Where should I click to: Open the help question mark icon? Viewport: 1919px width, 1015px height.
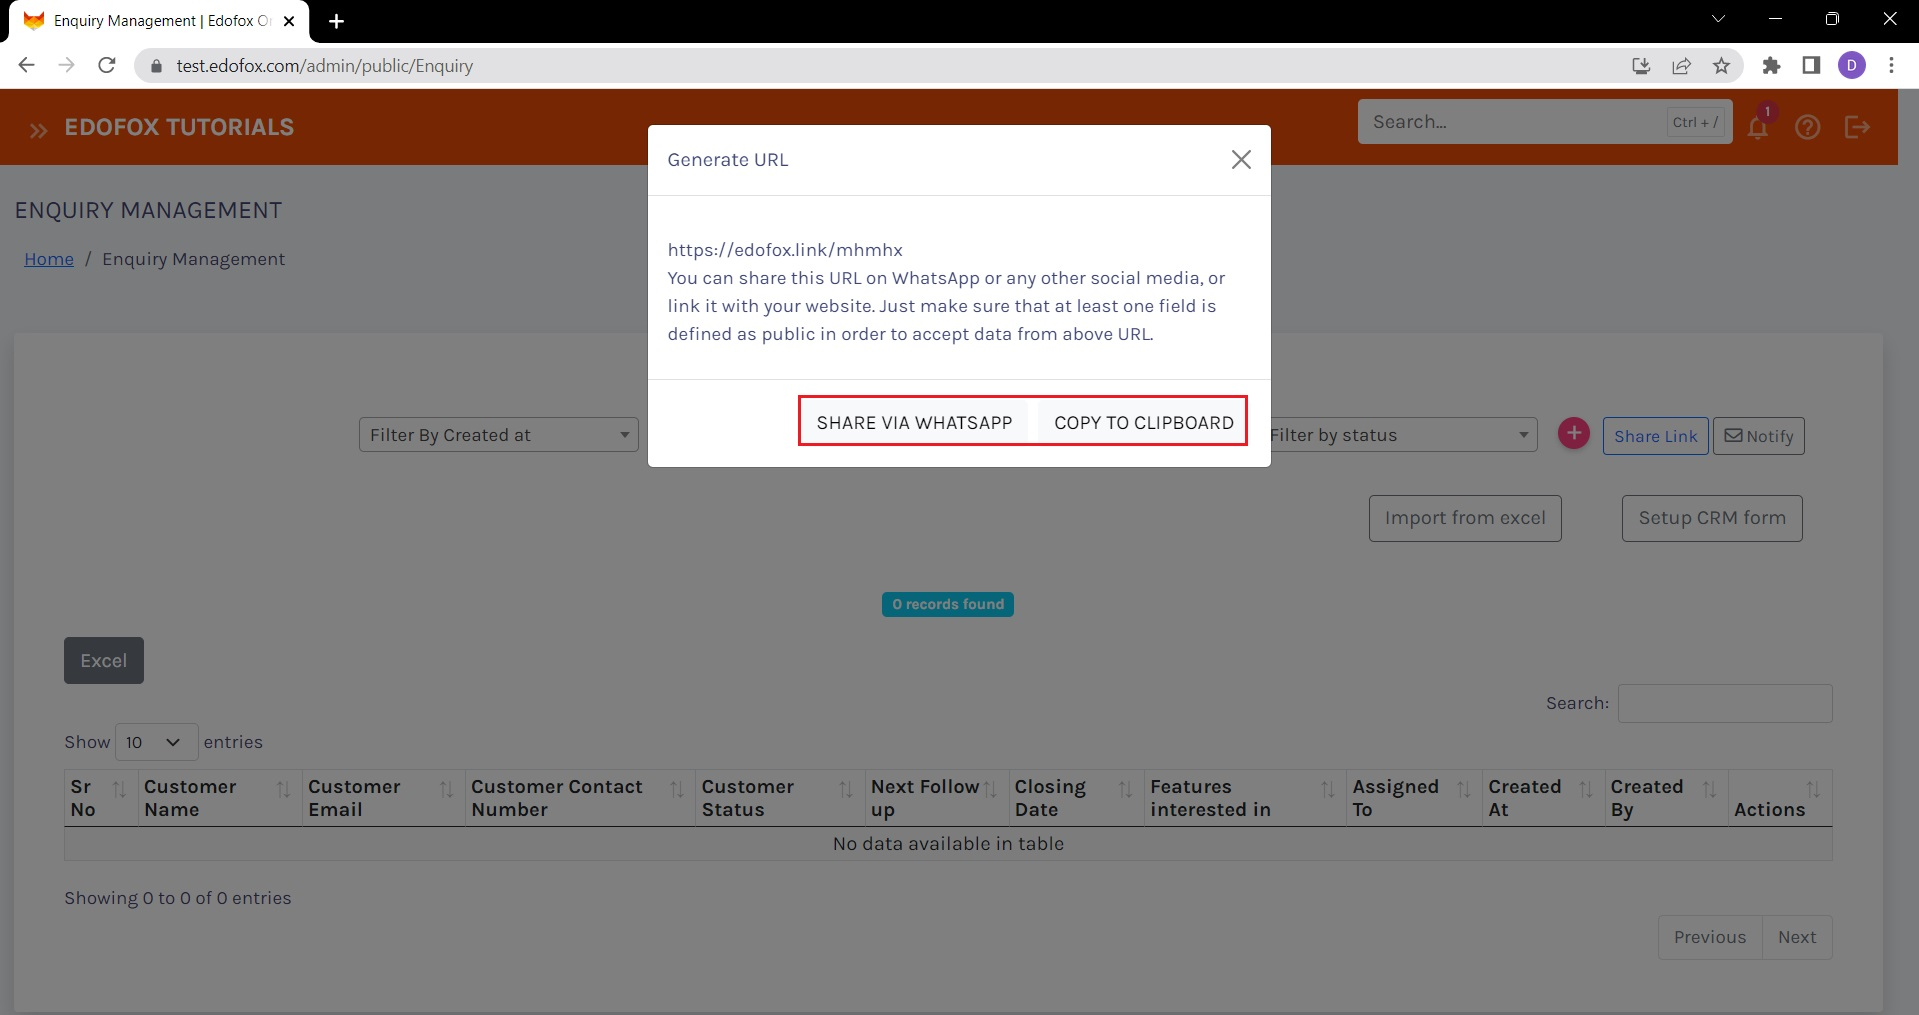pos(1807,127)
